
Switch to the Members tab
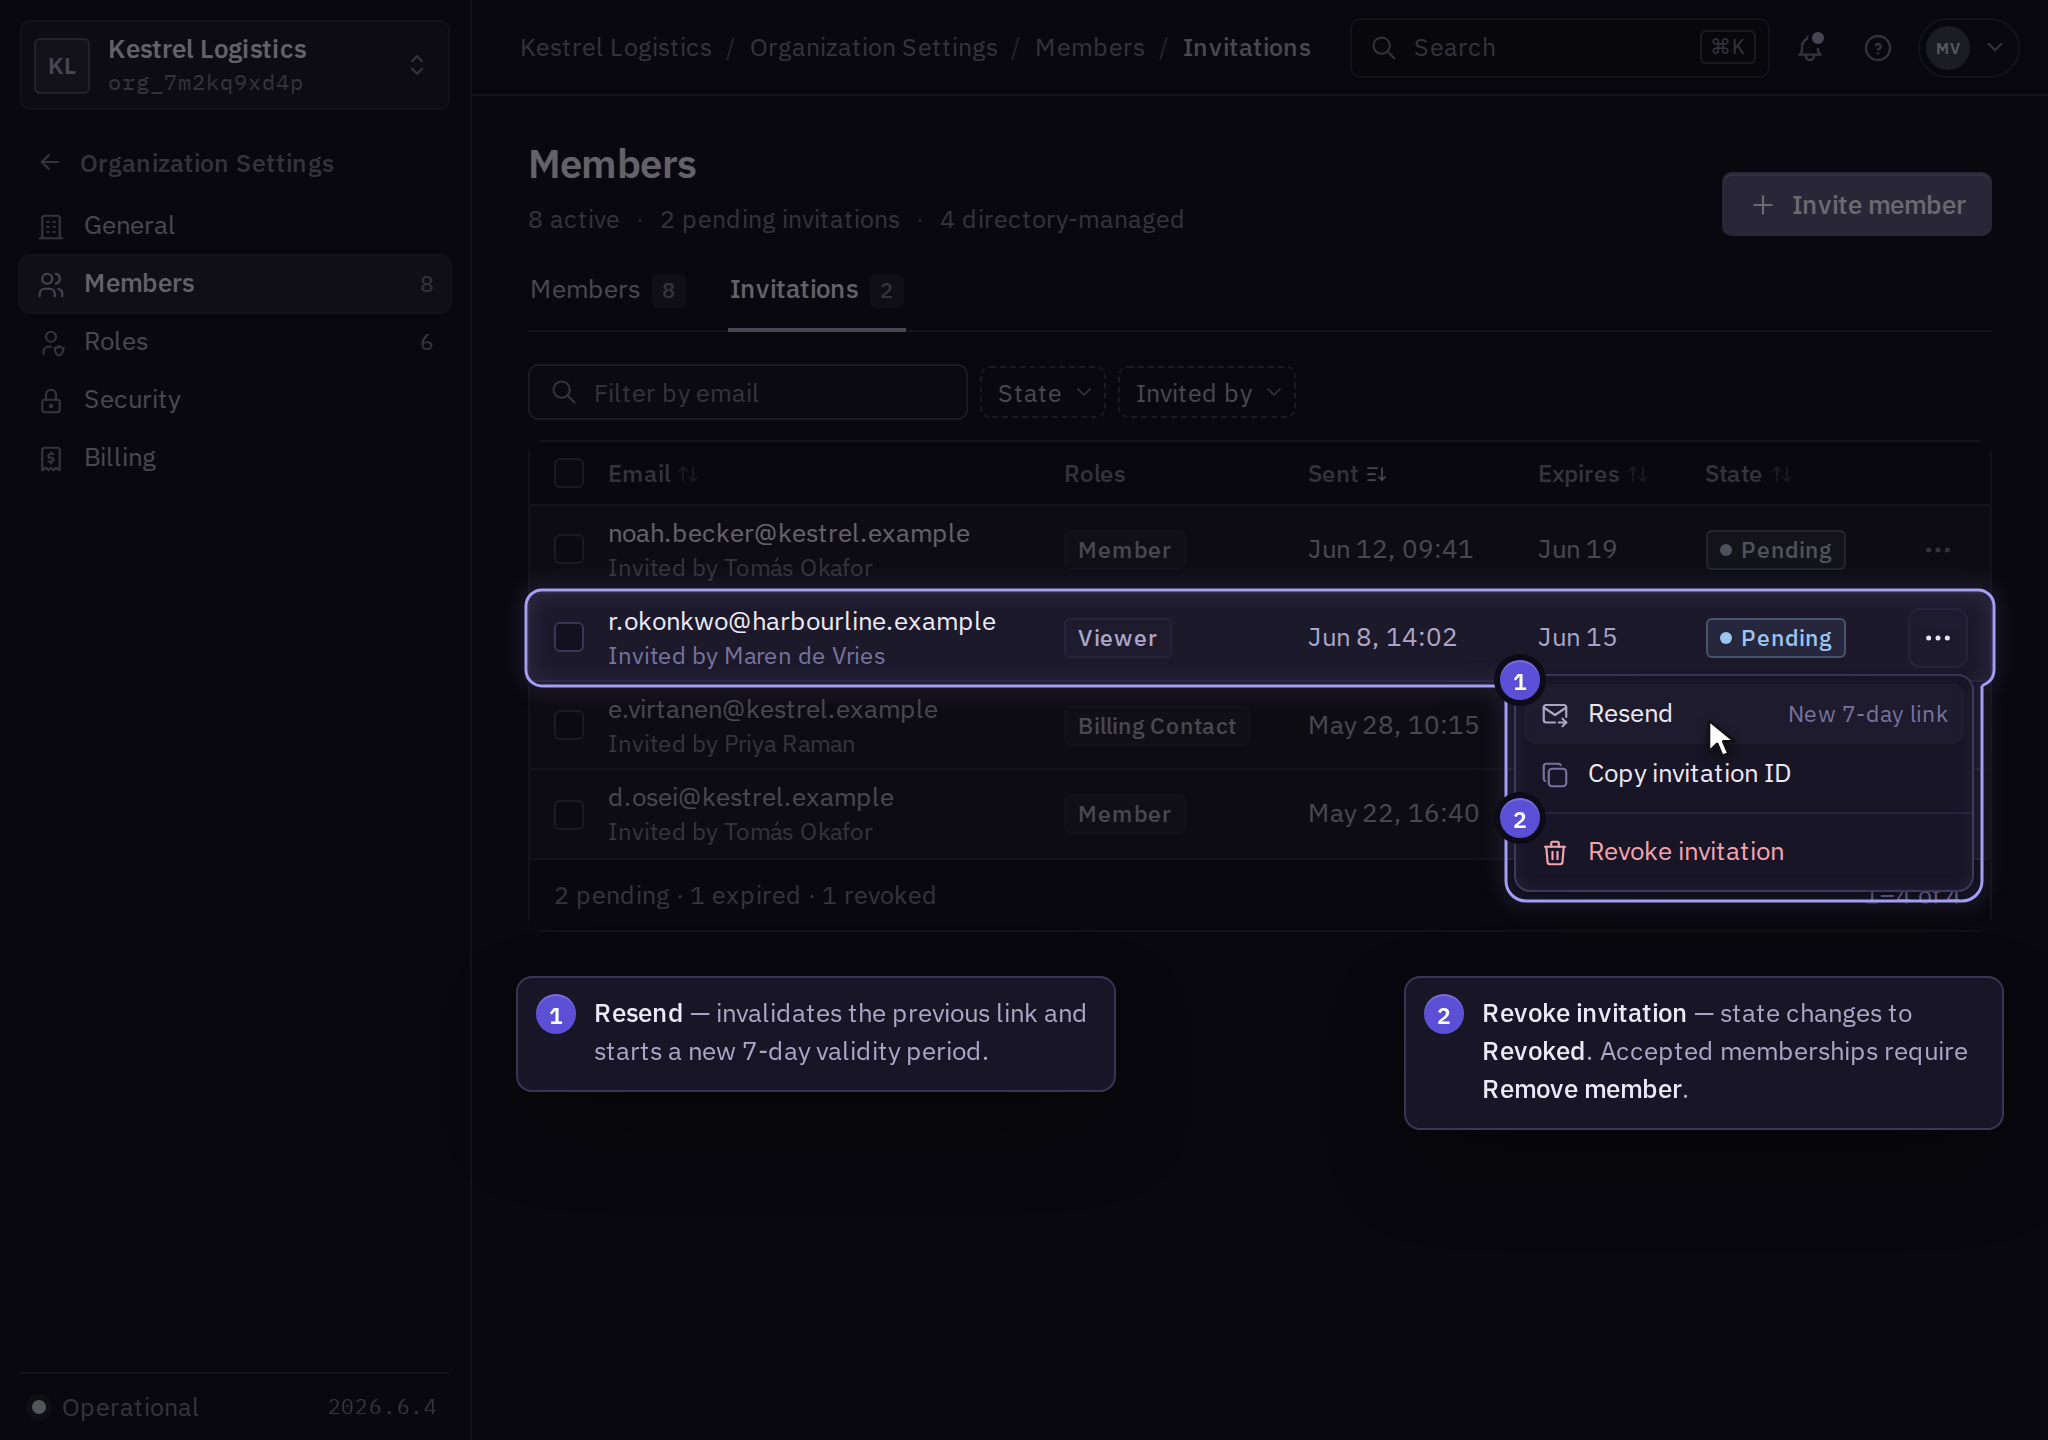[x=607, y=290]
